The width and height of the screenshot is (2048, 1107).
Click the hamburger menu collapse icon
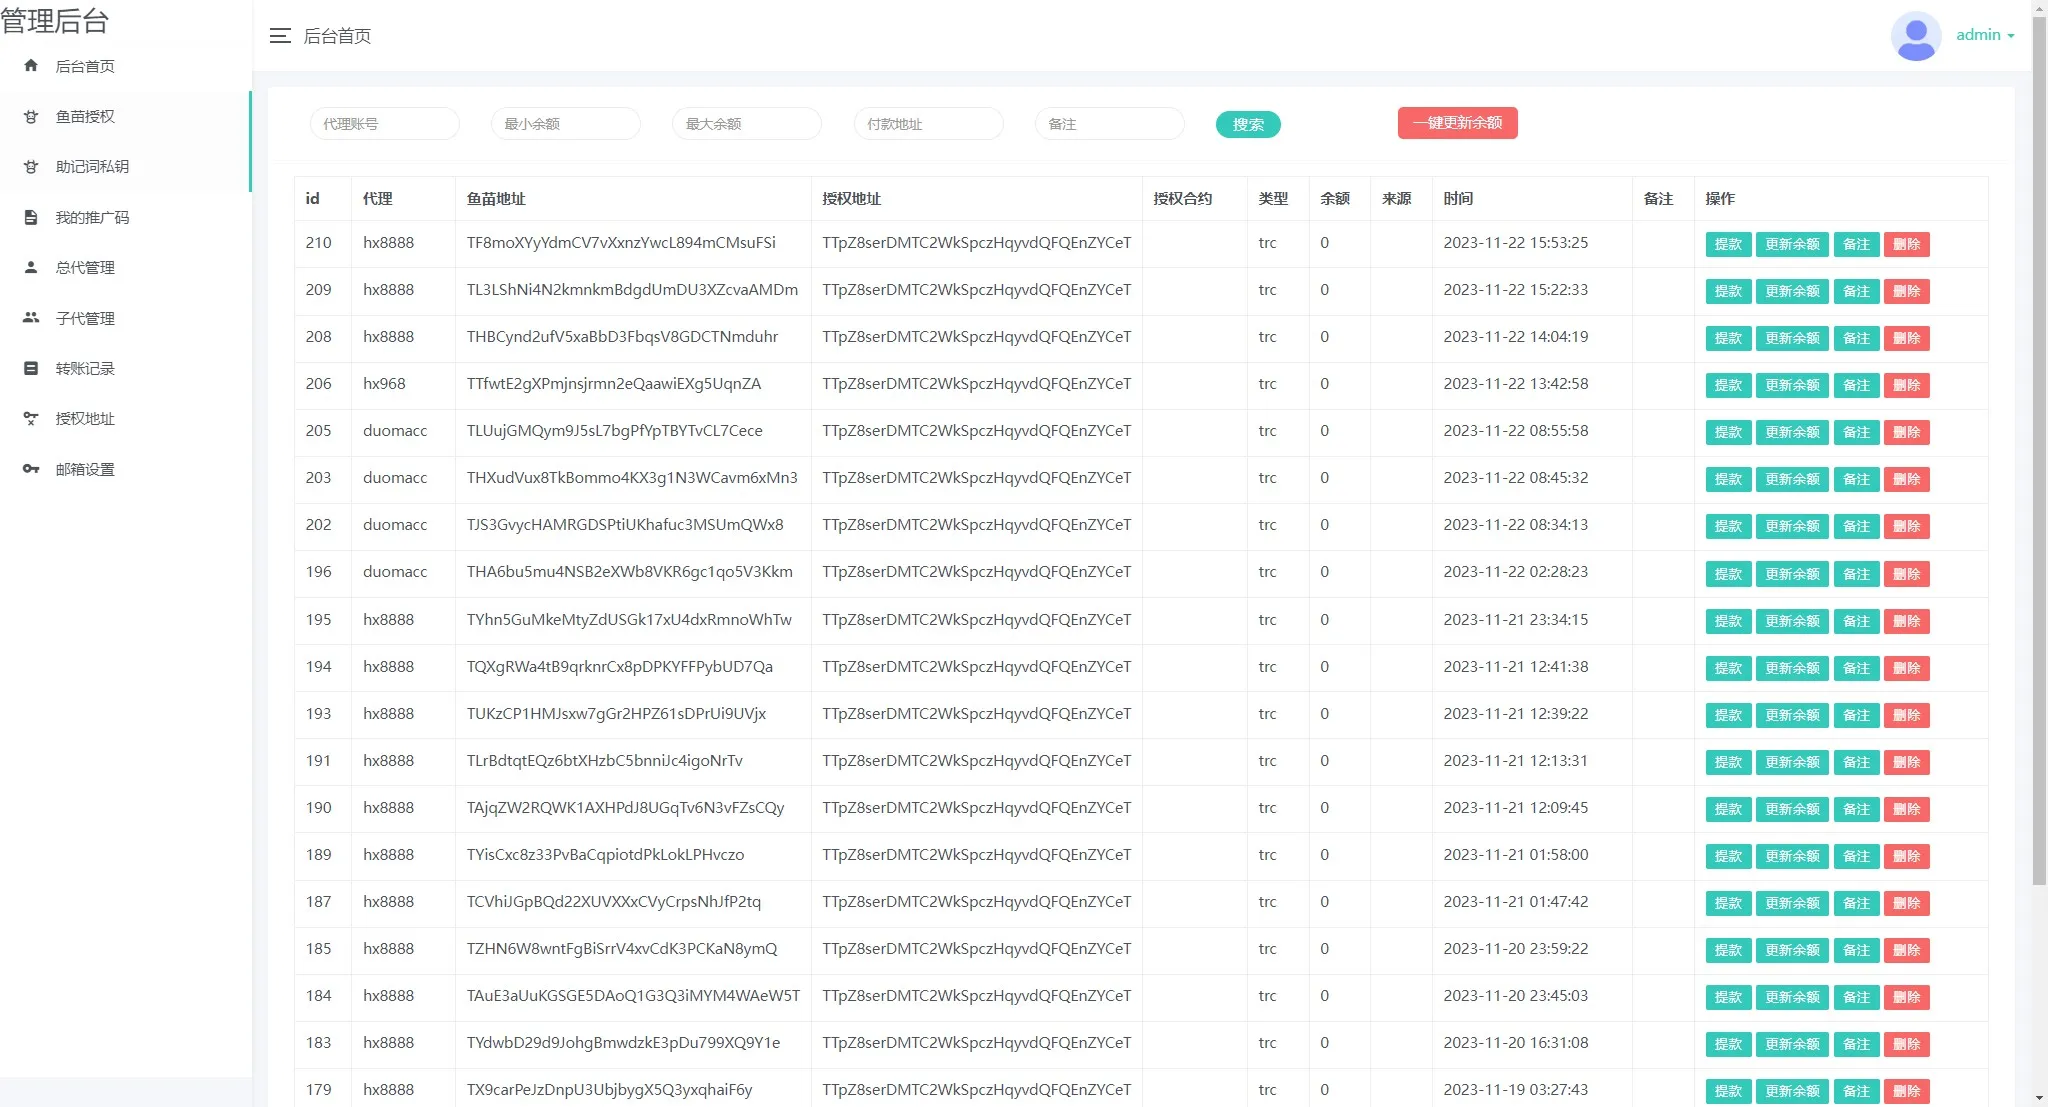280,36
